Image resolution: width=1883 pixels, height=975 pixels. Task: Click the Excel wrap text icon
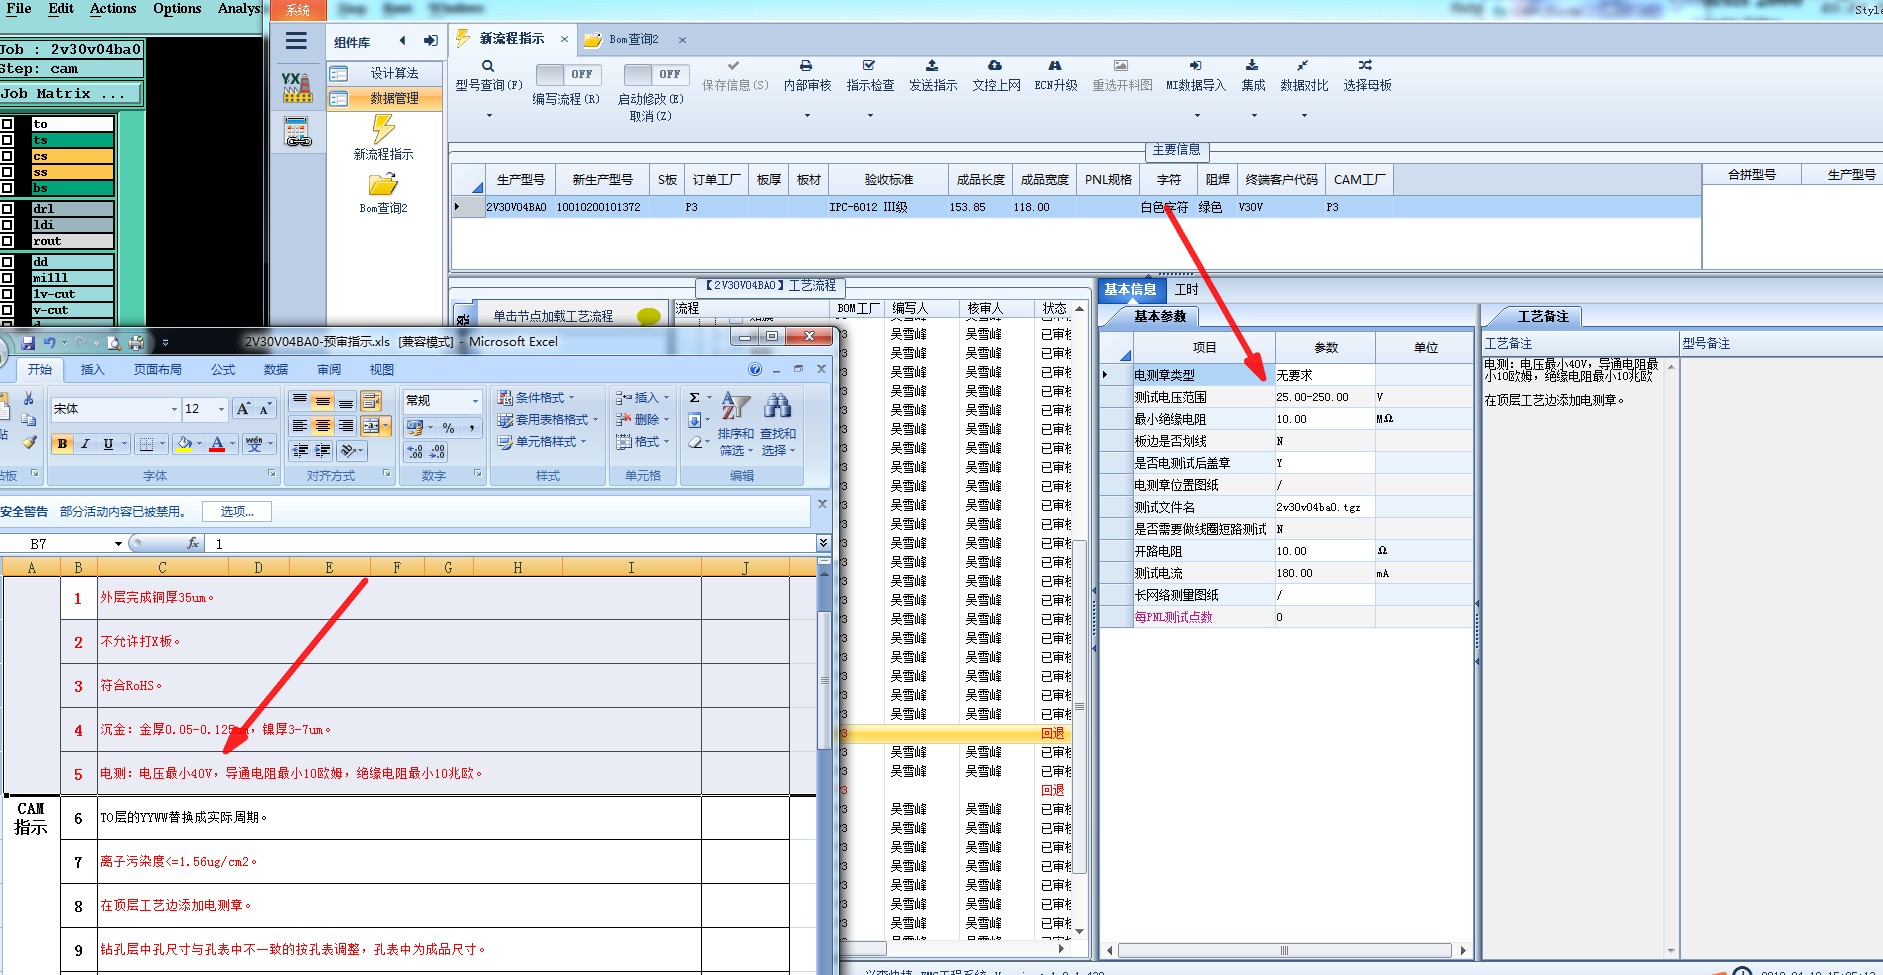(370, 402)
